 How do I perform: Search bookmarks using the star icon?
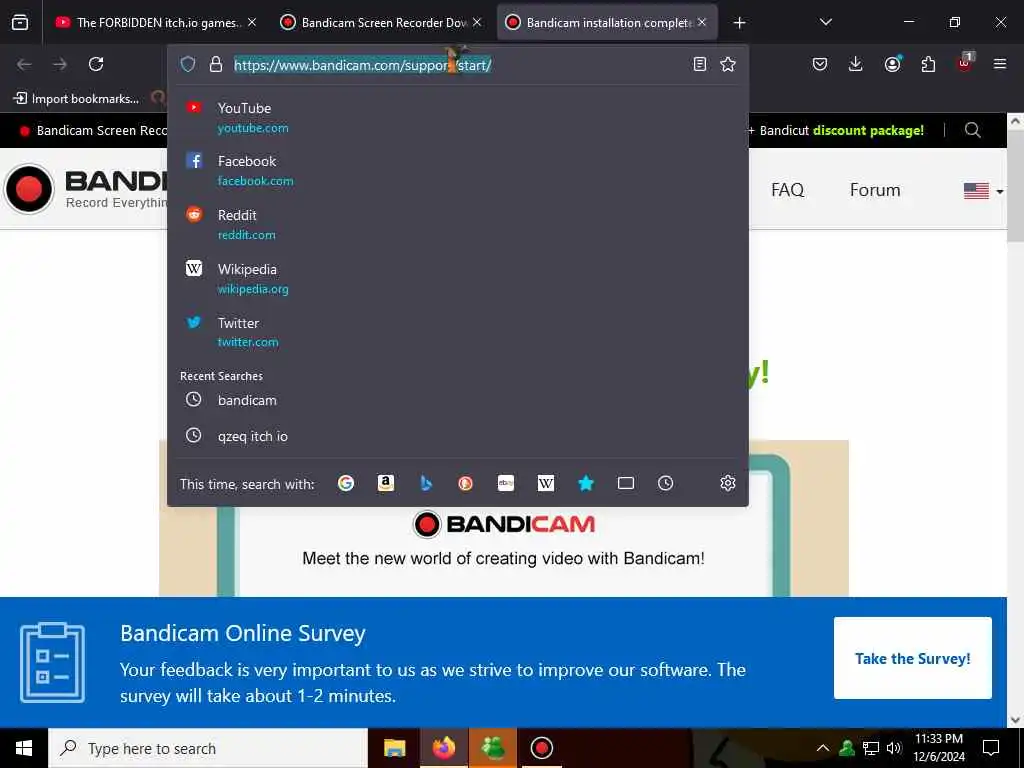coord(586,483)
